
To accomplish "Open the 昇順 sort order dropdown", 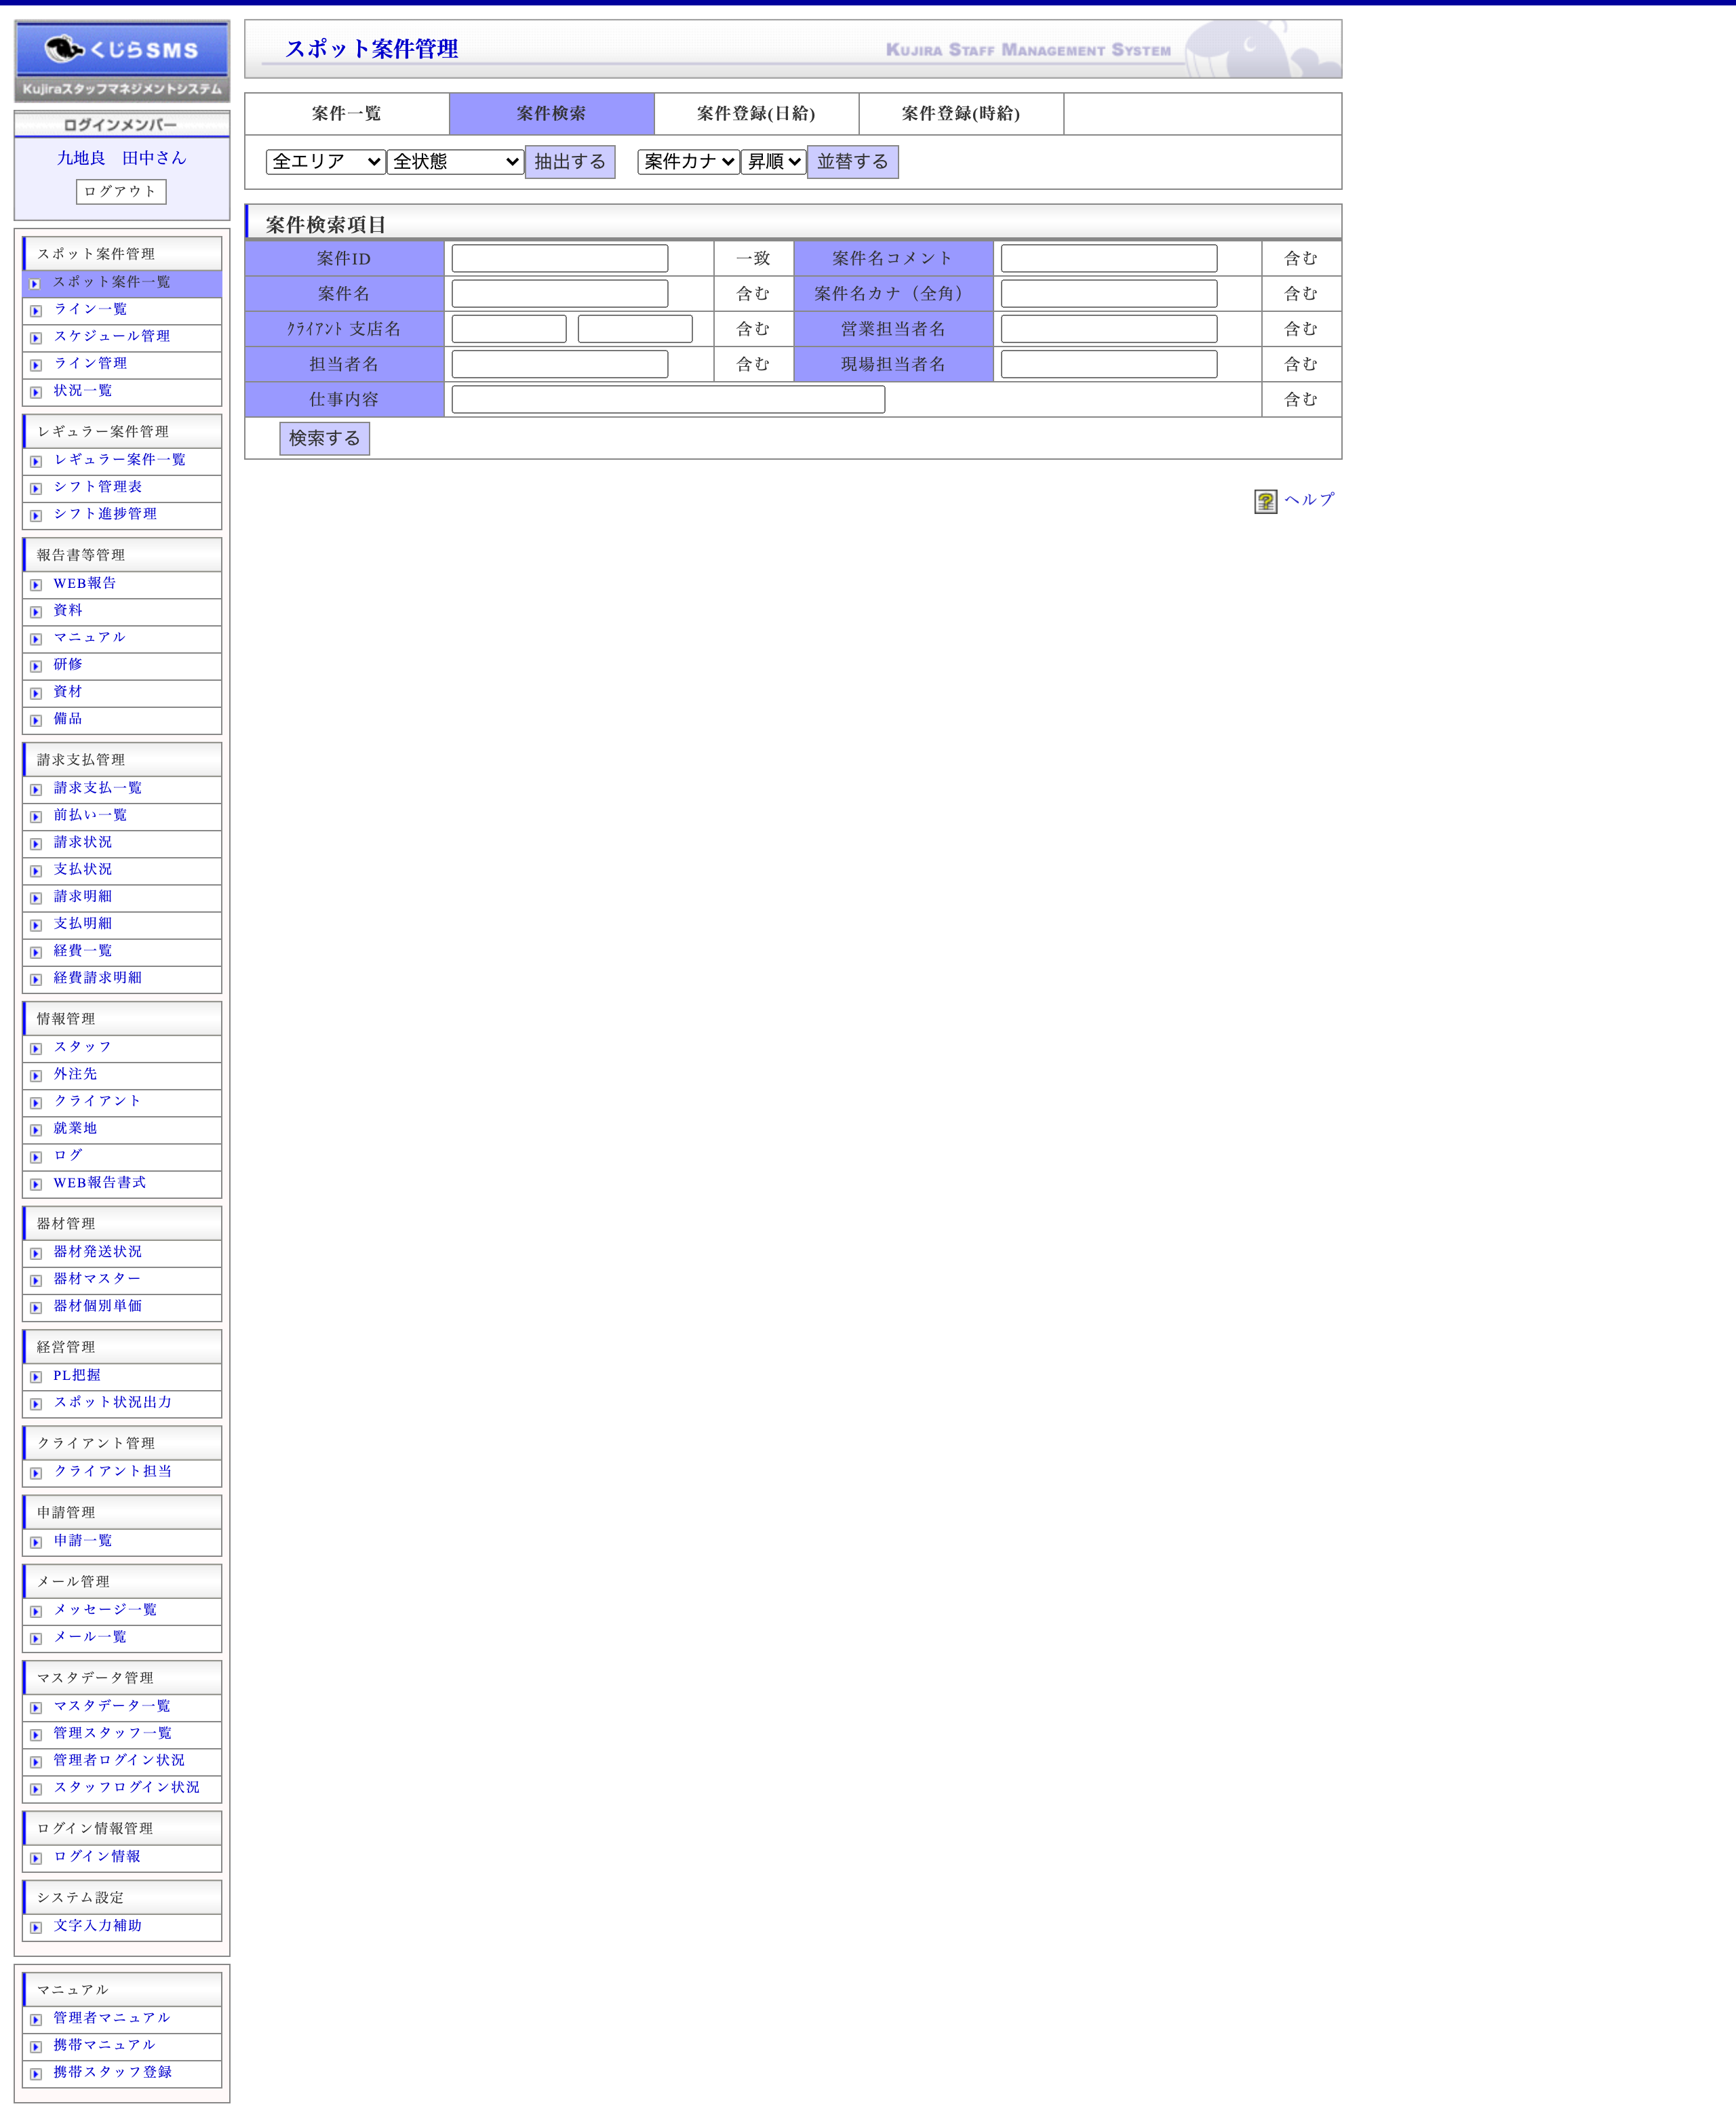I will click(773, 161).
